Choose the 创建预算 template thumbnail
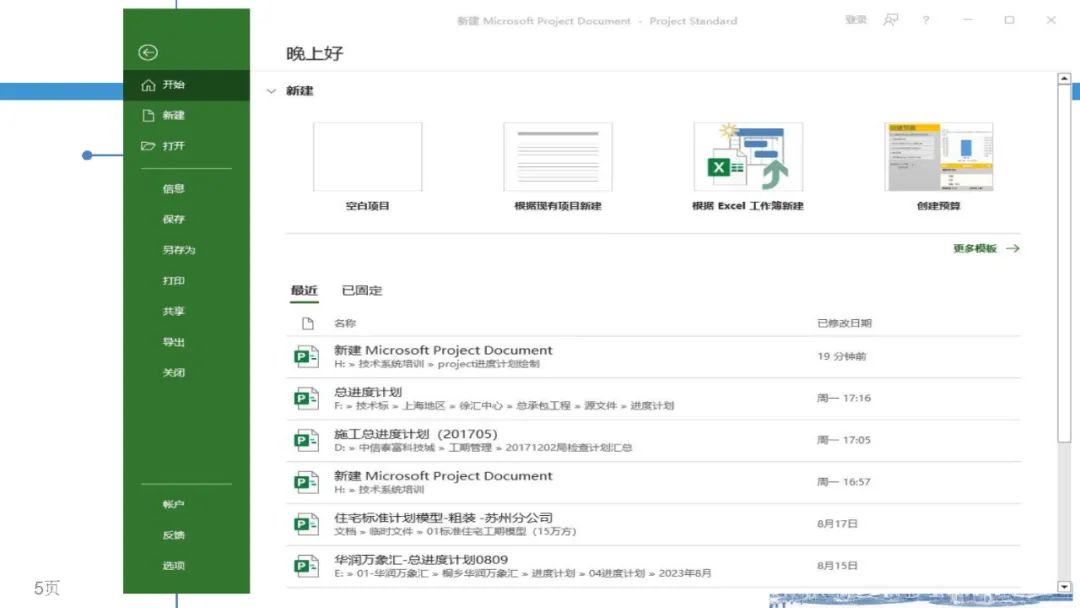This screenshot has height=608, width=1080. [939, 157]
